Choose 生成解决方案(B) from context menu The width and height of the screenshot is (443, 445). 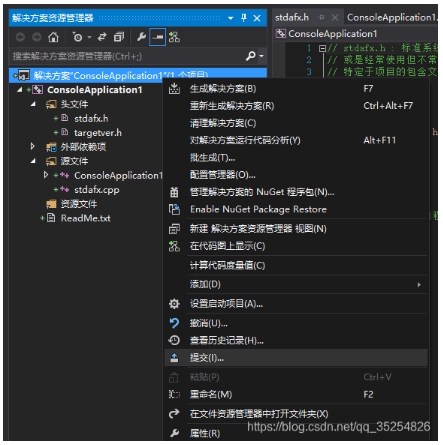pyautogui.click(x=296, y=89)
